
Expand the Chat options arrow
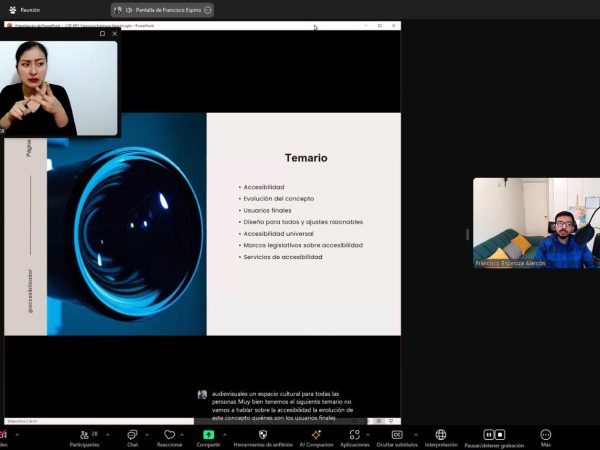pos(147,435)
